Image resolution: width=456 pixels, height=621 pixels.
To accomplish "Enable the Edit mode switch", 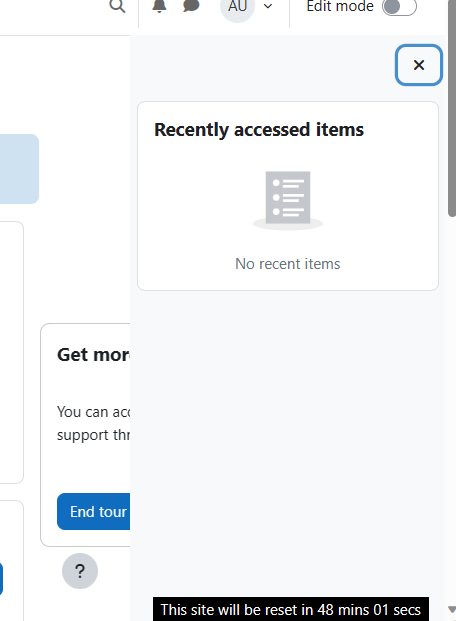I will click(399, 7).
